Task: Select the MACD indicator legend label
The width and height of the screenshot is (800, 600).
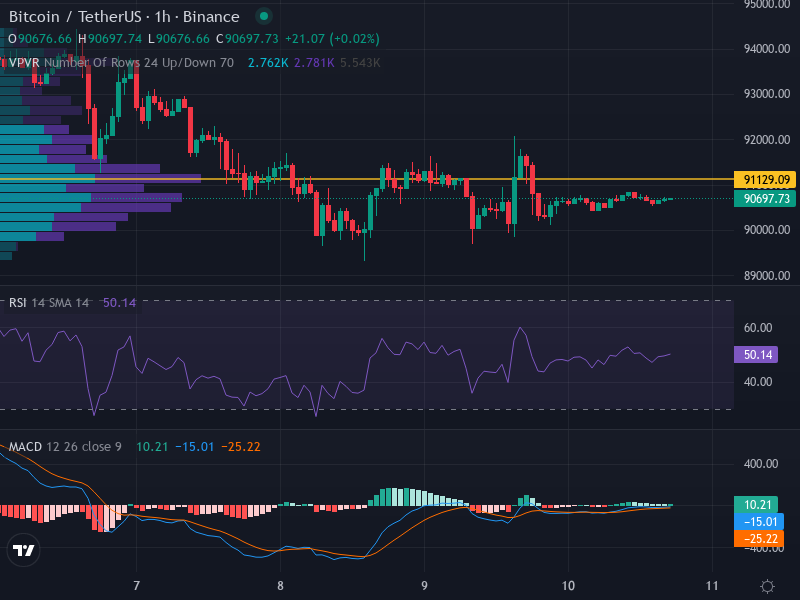Action: pos(28,446)
